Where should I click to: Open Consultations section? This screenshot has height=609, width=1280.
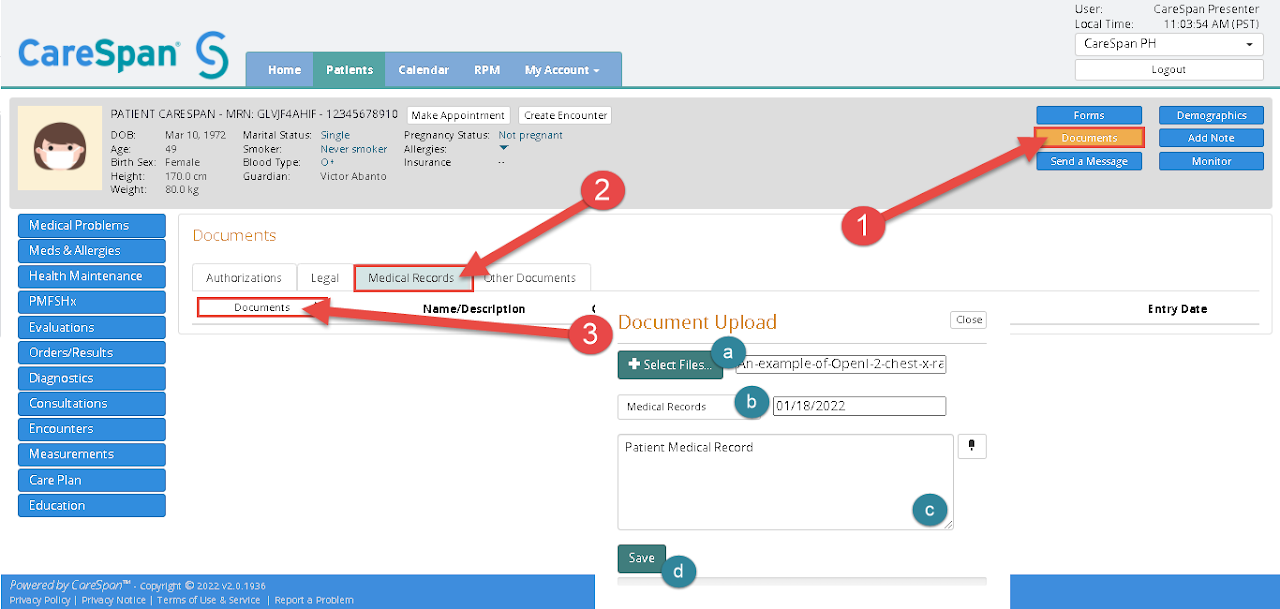[x=92, y=403]
